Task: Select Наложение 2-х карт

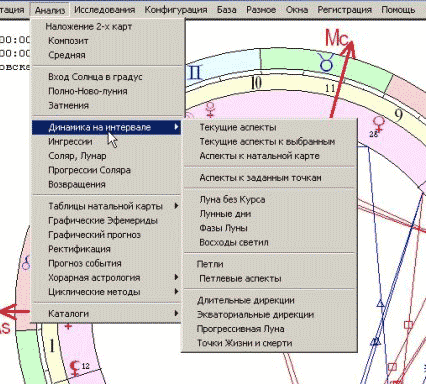Action: pyautogui.click(x=107, y=27)
